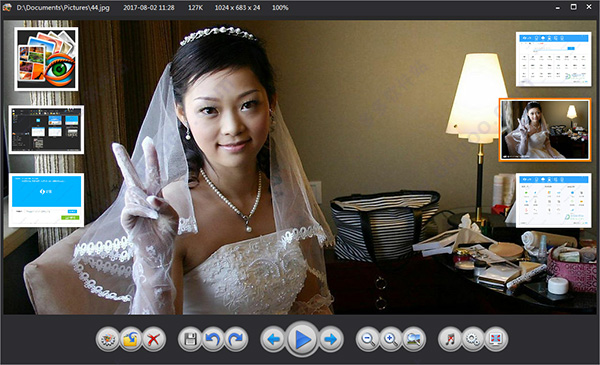
Task: Save the image with the floppy disk icon
Action: click(190, 339)
